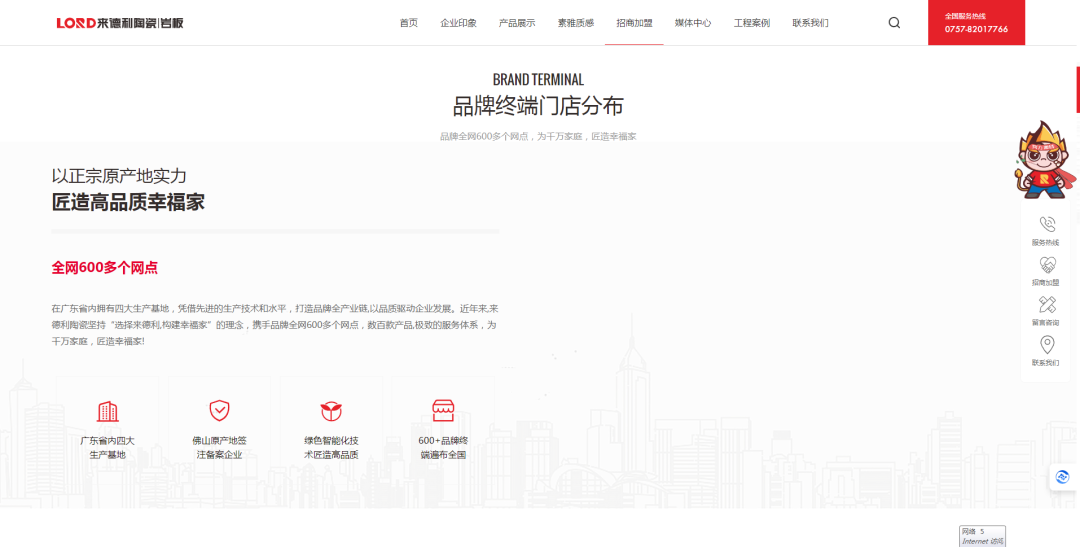The height and width of the screenshot is (547, 1080).
Task: Open 媒体中心 in the navigation bar
Action: [x=693, y=23]
